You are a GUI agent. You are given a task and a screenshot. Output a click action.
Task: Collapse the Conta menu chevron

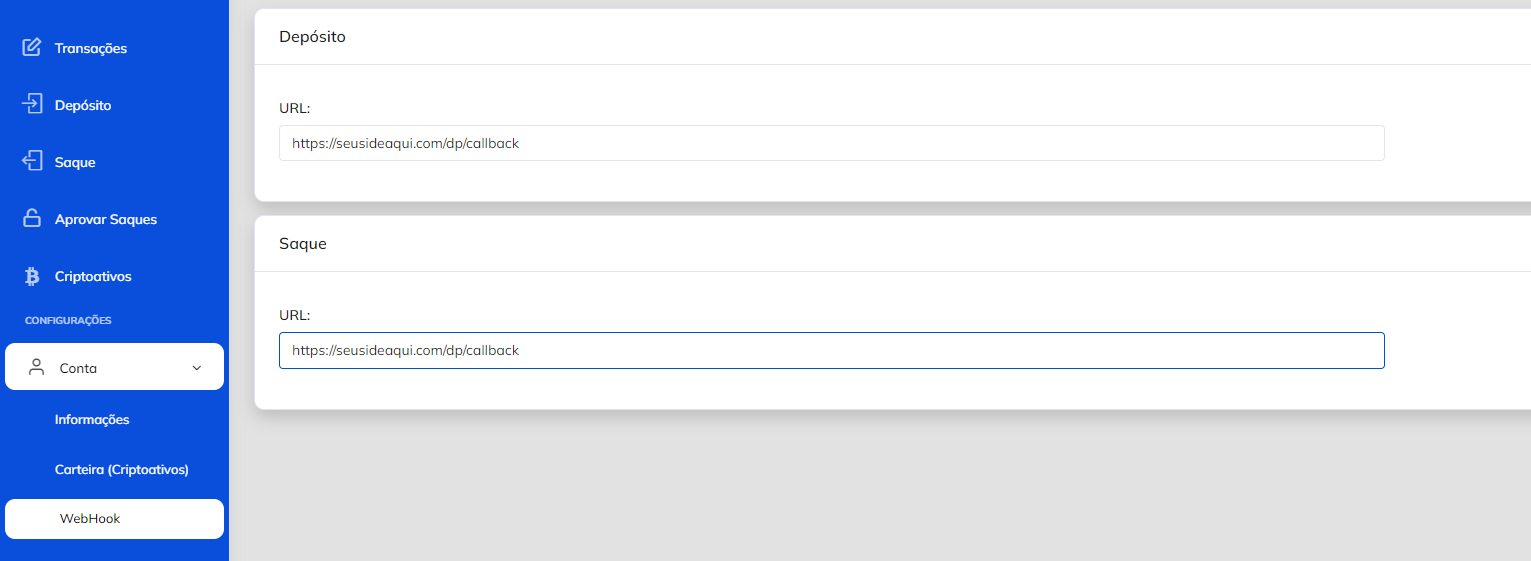click(x=196, y=368)
